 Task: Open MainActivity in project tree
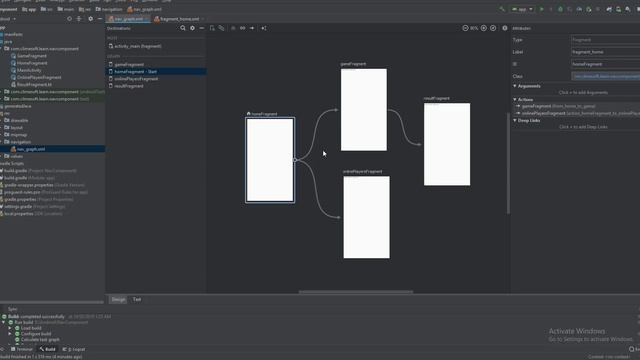click(29, 70)
